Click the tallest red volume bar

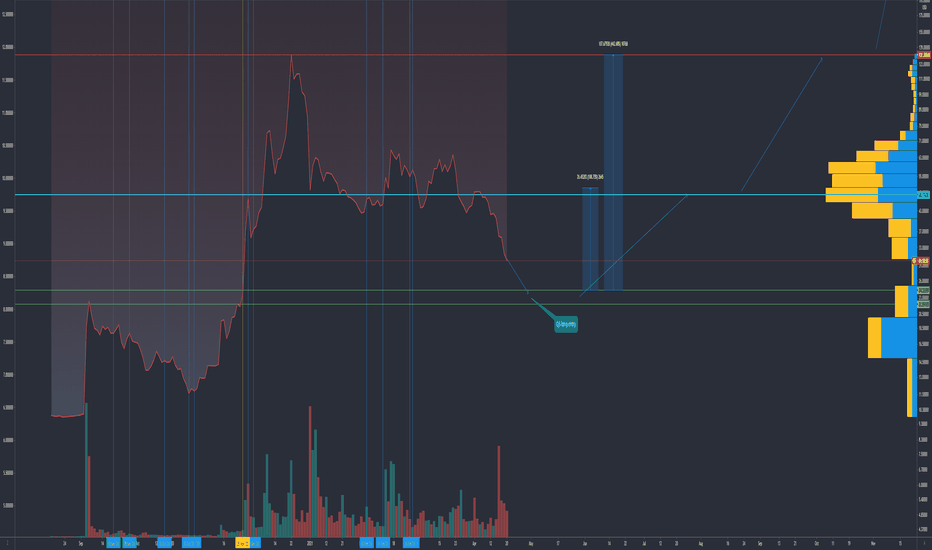310,472
